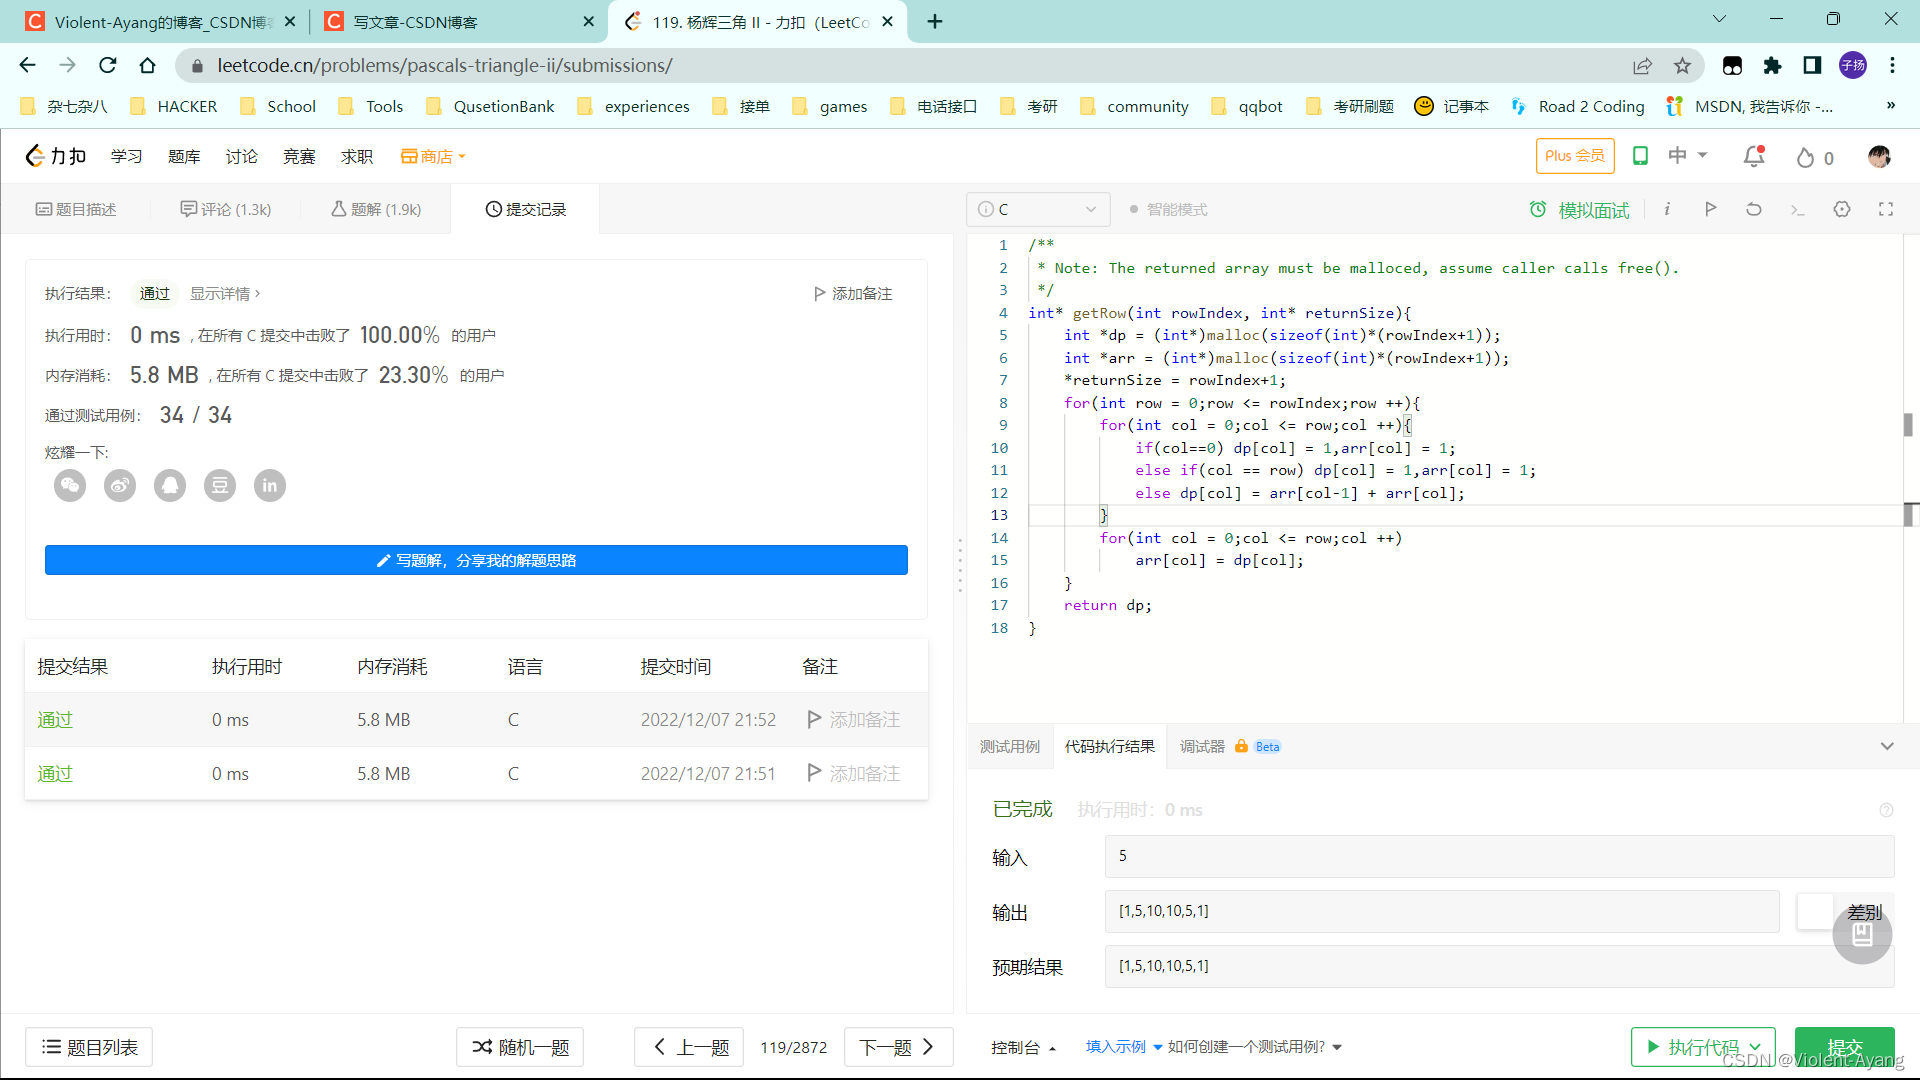The image size is (1920, 1080).
Task: Enter fullscreen editor mode icon
Action: (x=1886, y=209)
